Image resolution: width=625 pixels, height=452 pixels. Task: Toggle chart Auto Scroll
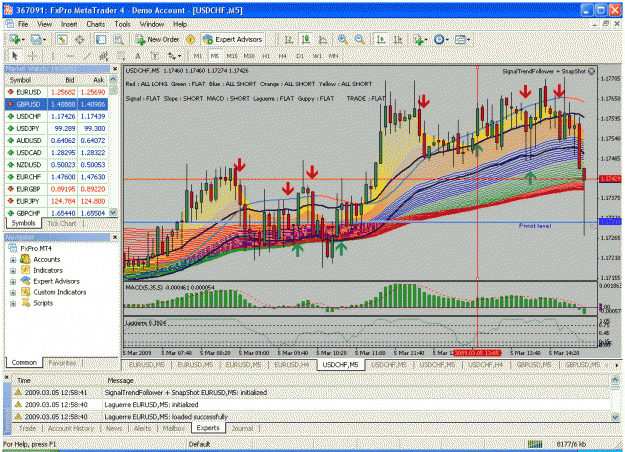[381, 39]
